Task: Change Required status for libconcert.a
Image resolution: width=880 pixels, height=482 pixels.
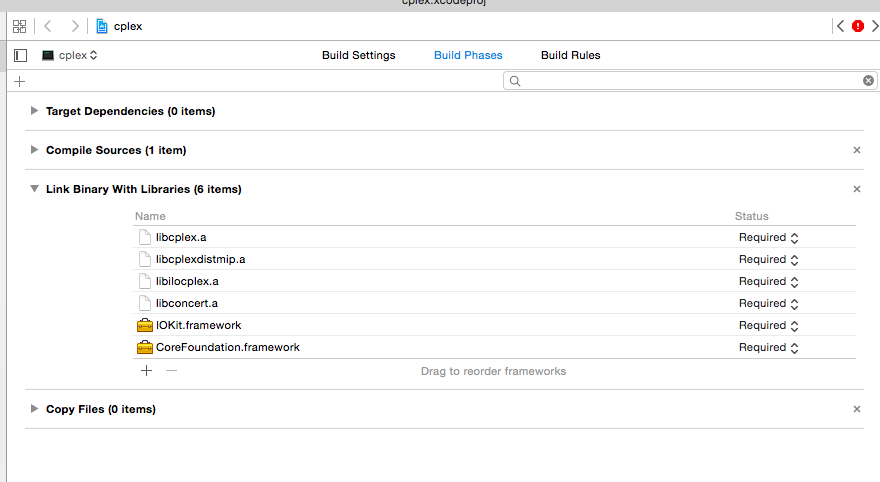Action: pos(768,303)
